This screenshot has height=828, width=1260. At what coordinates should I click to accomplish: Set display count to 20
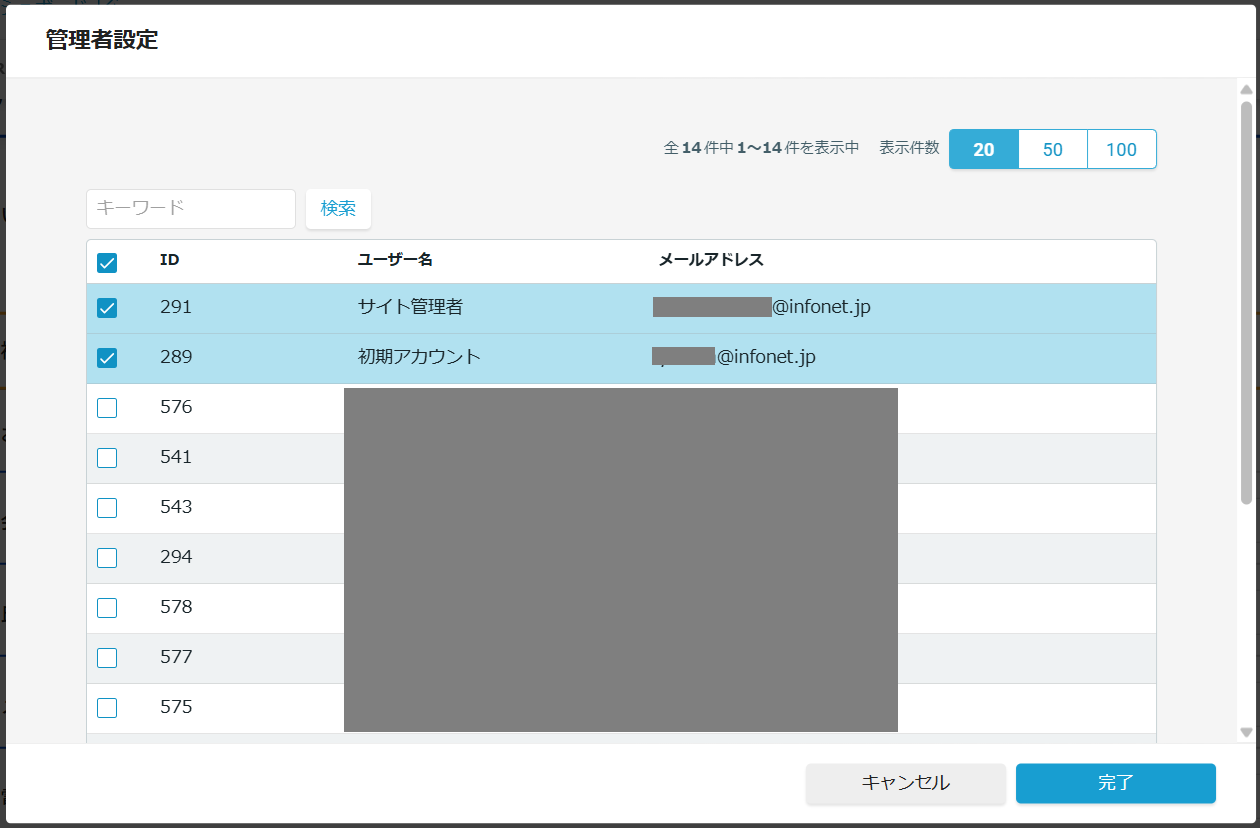click(x=984, y=149)
